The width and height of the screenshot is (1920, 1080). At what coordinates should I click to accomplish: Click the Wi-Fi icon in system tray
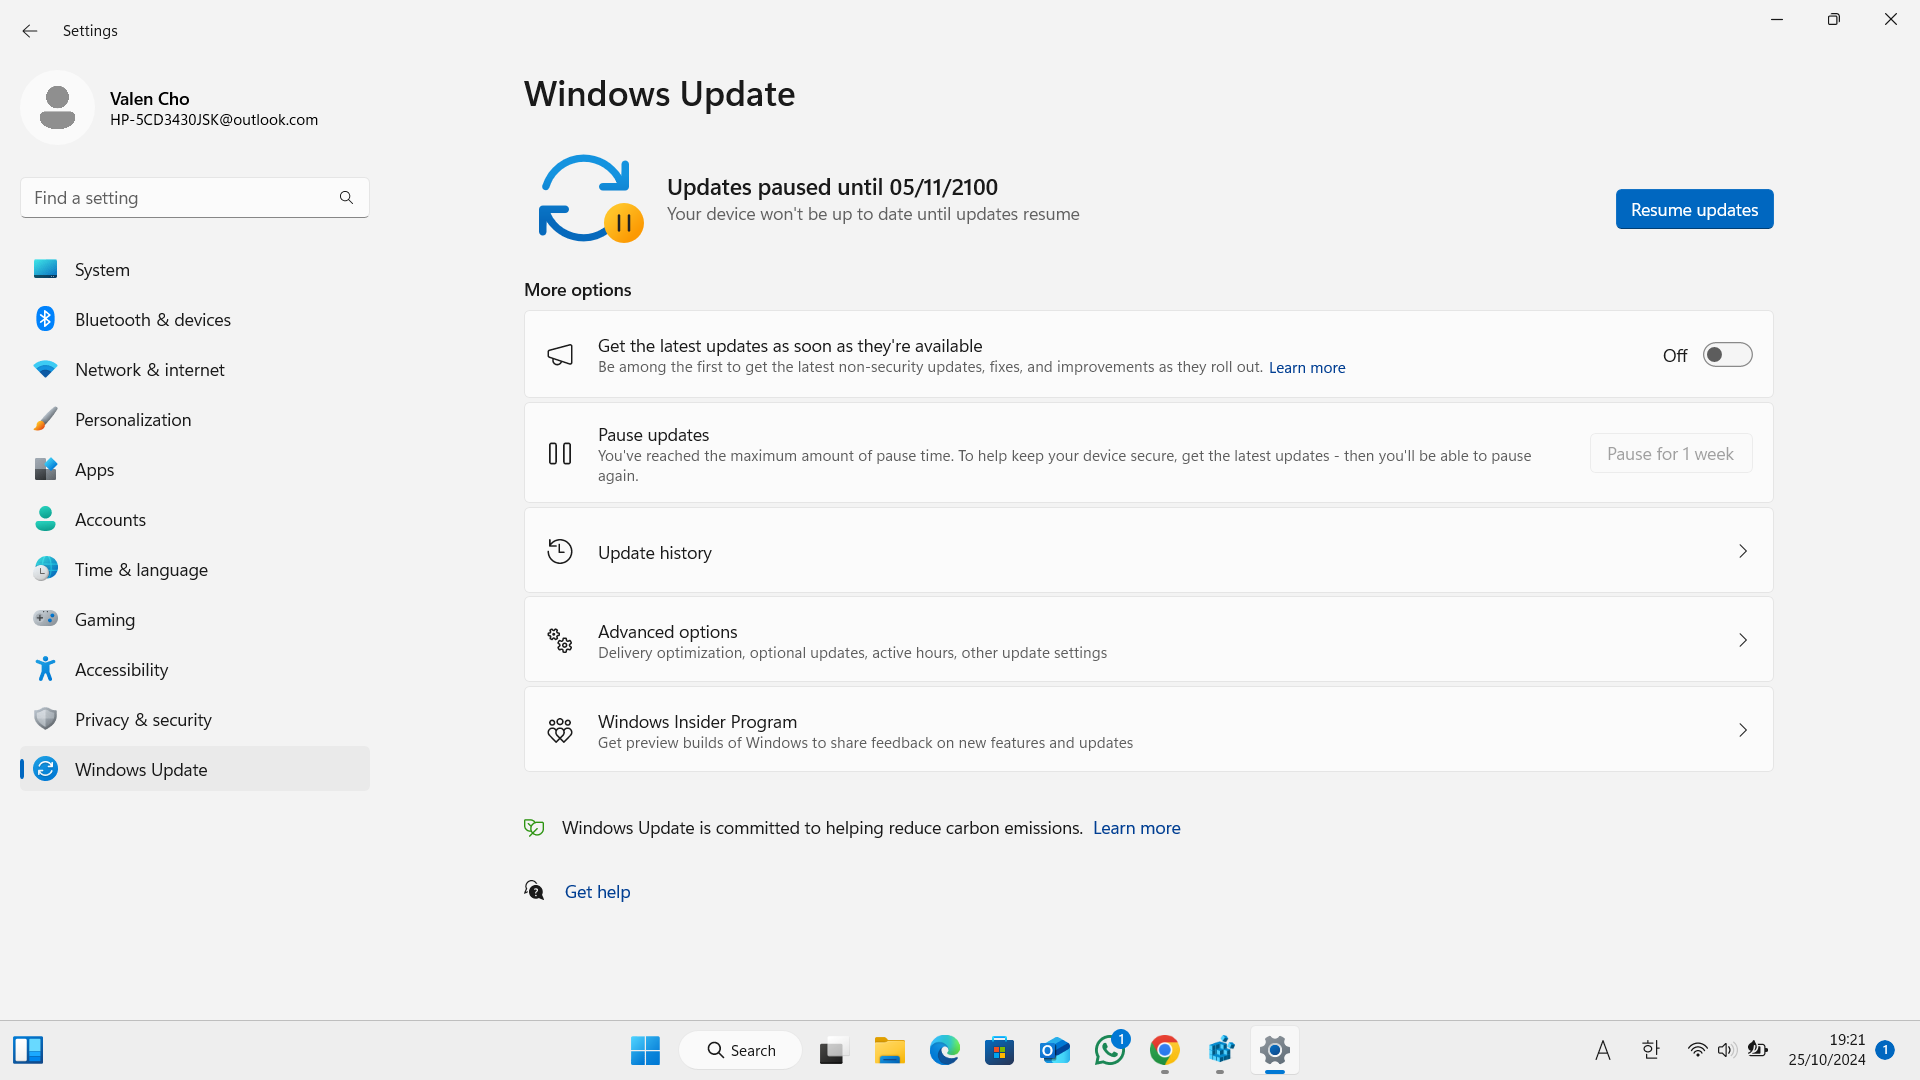tap(1697, 1050)
